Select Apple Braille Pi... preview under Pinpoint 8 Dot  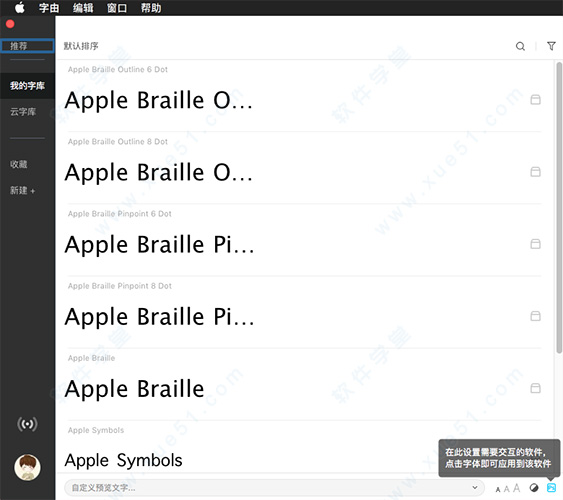159,316
